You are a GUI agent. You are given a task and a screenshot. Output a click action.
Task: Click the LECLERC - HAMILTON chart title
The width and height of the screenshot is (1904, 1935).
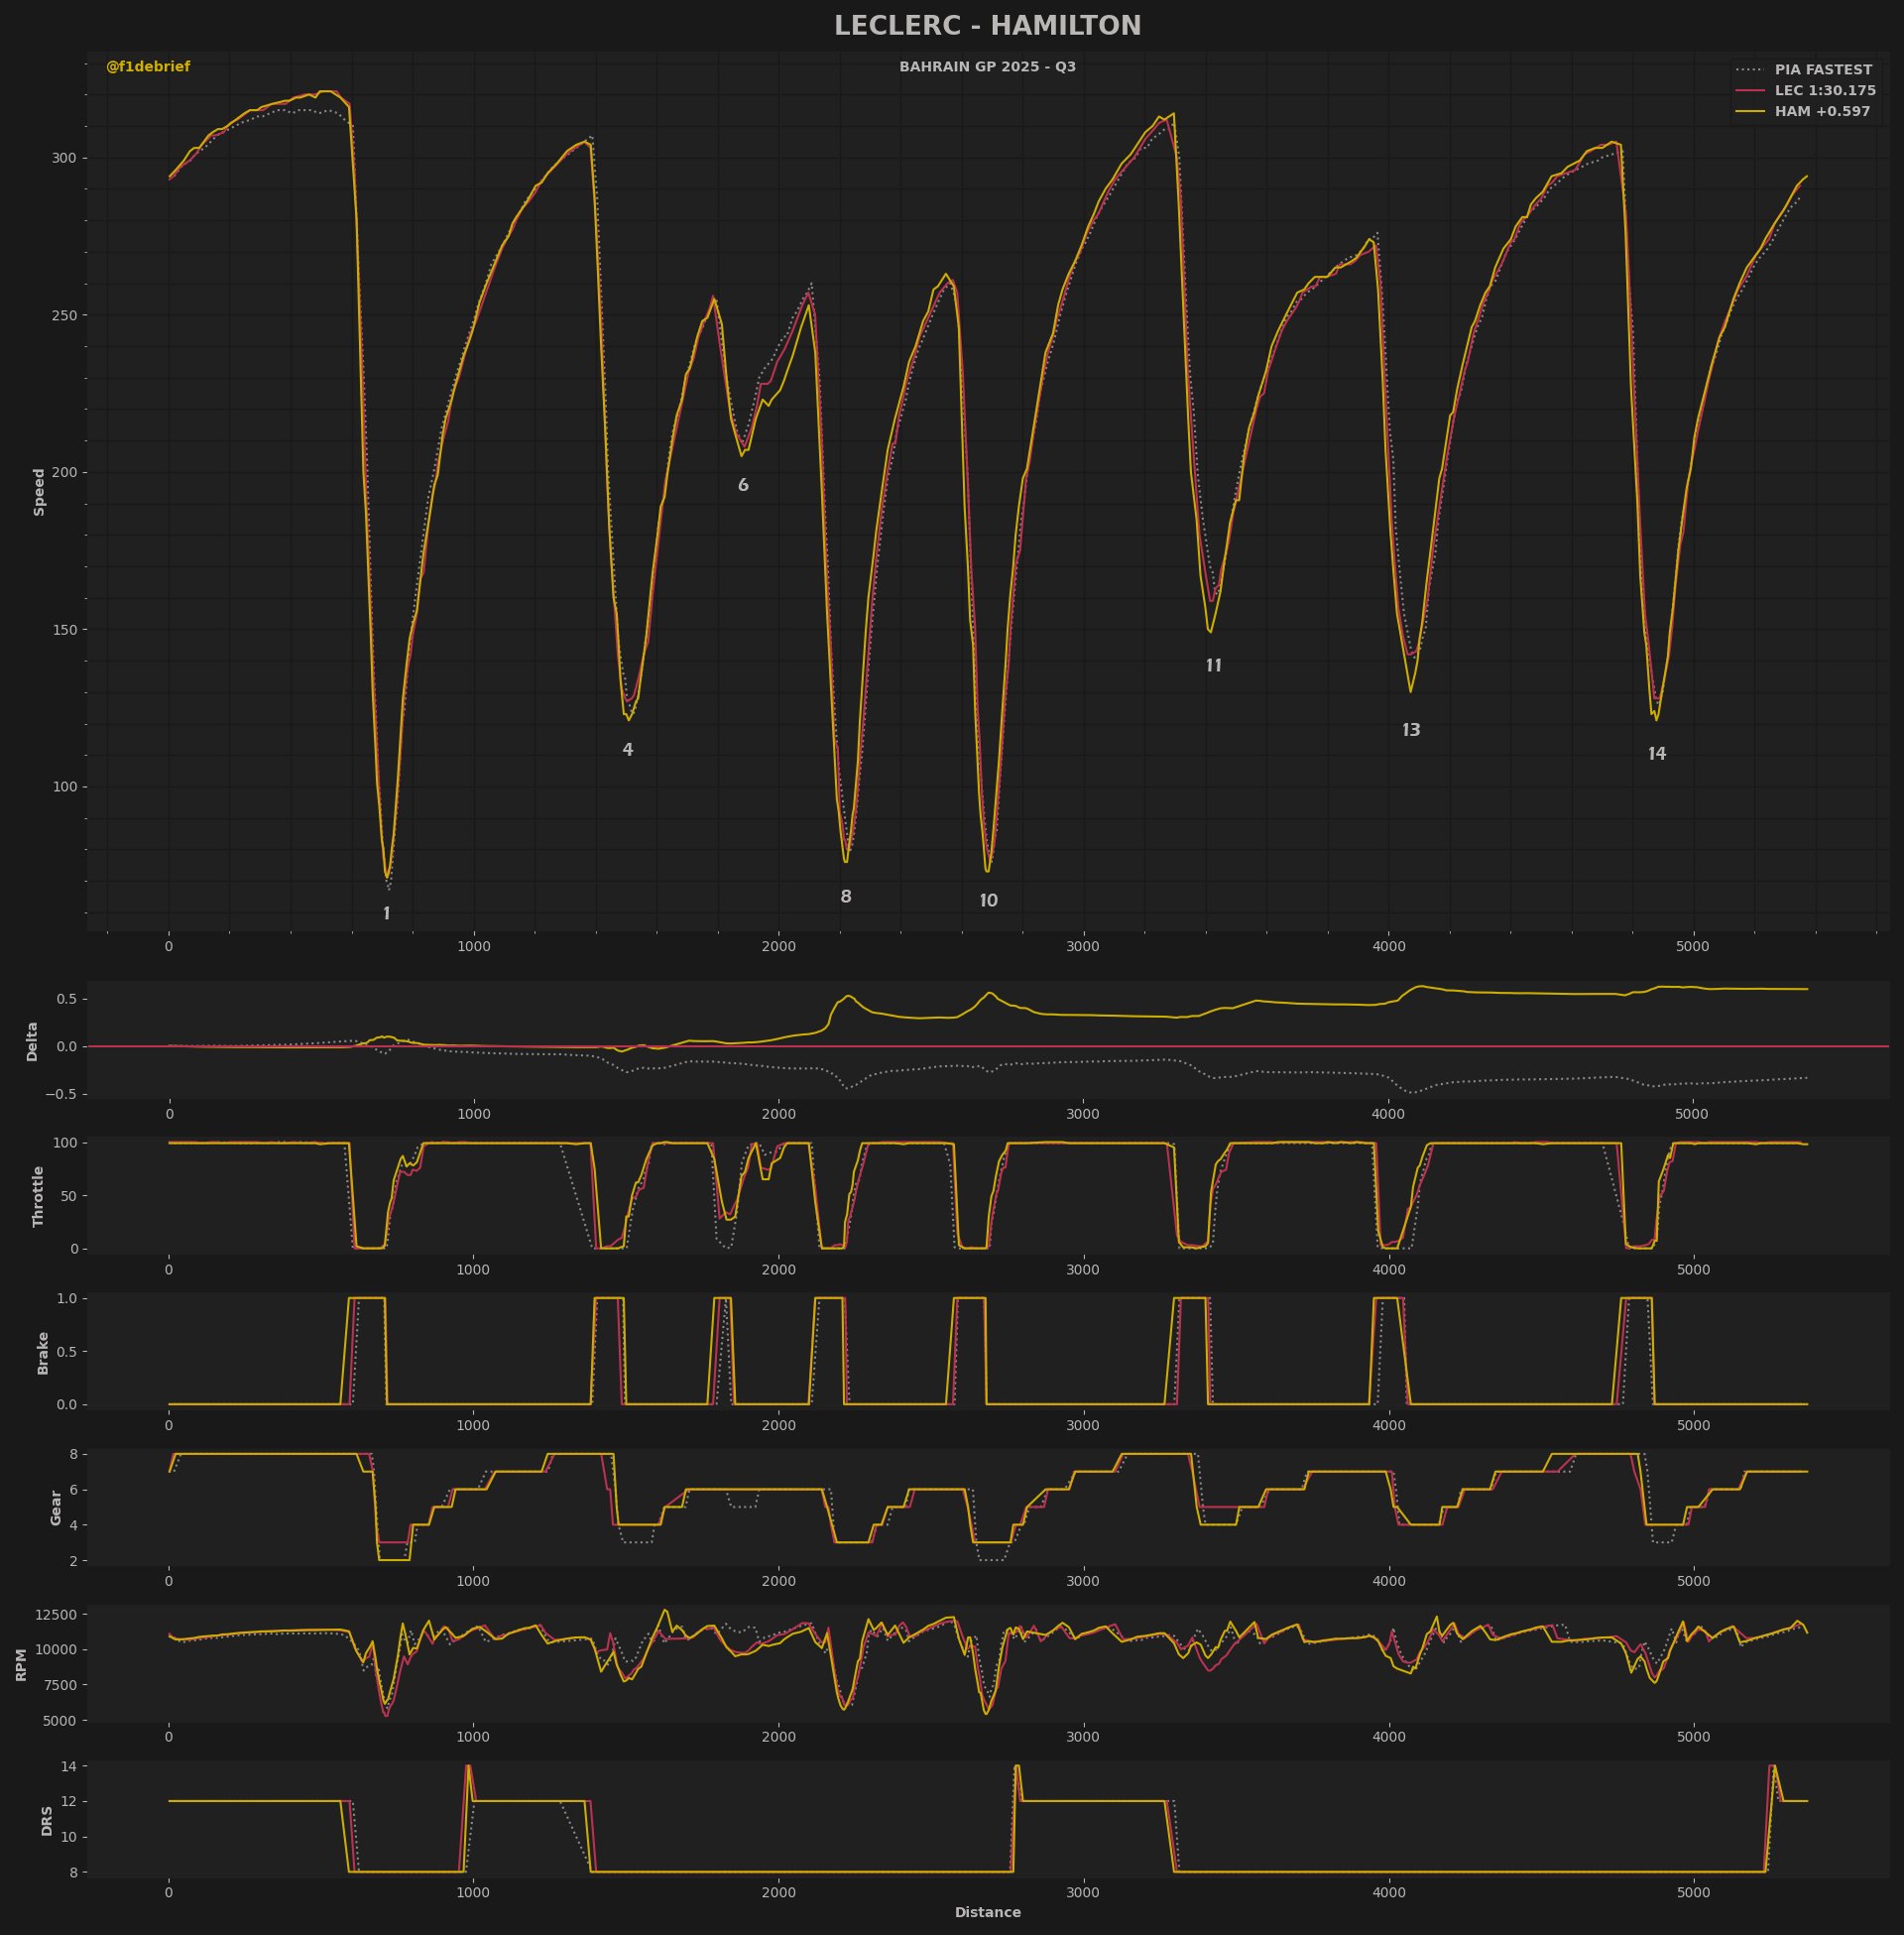point(987,26)
